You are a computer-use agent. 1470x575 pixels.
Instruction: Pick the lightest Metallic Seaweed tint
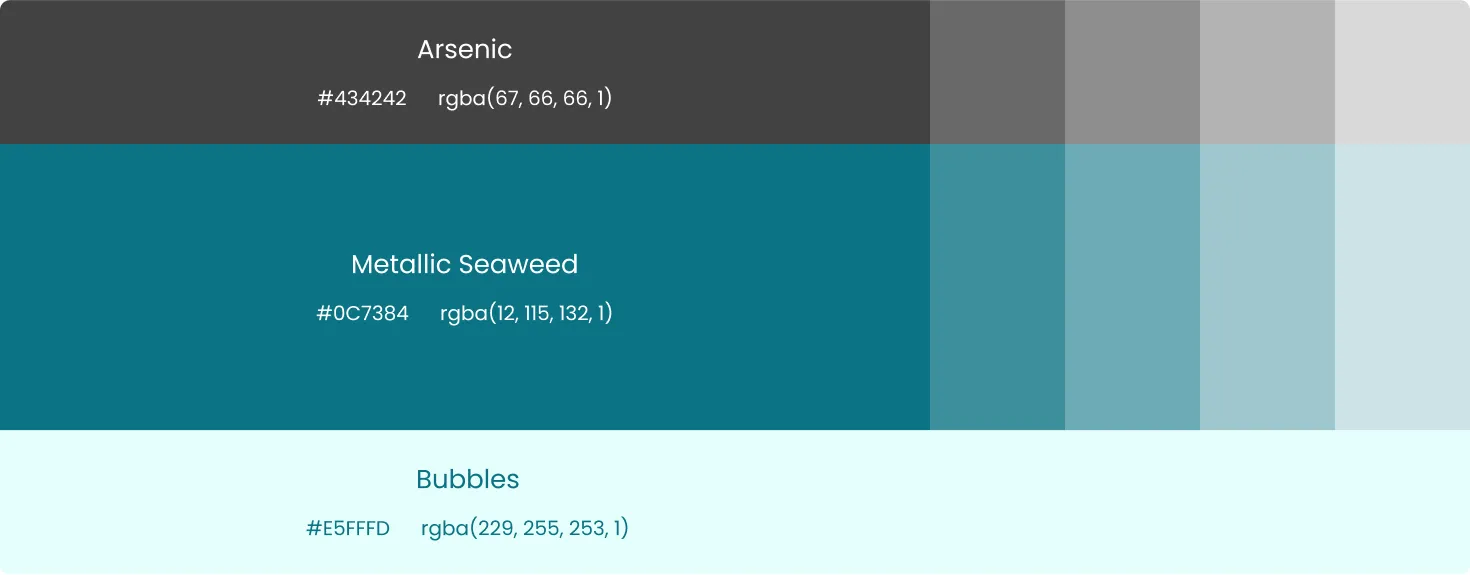tap(1402, 287)
